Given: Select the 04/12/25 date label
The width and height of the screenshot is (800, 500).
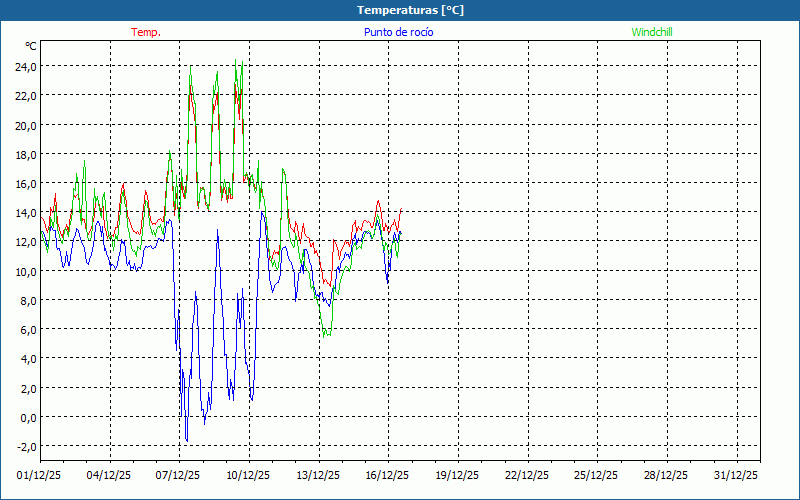Looking at the screenshot, I should [x=109, y=475].
